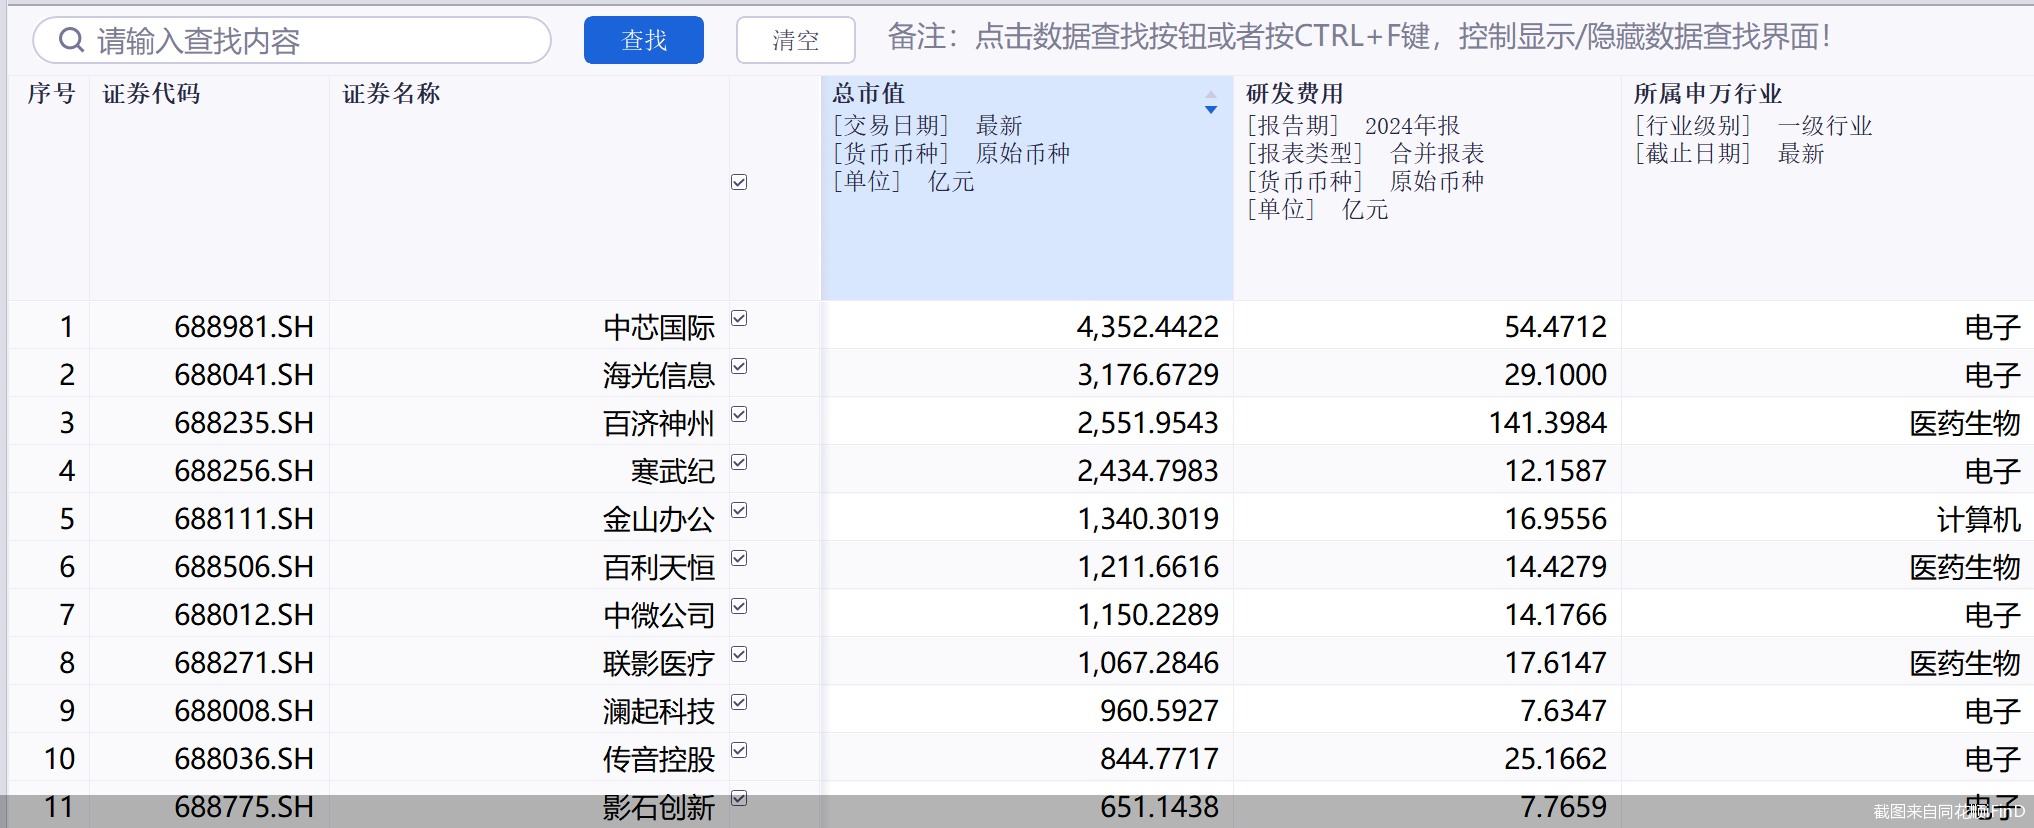Select the 传音控股 name cell
The image size is (2034, 828).
(x=658, y=759)
